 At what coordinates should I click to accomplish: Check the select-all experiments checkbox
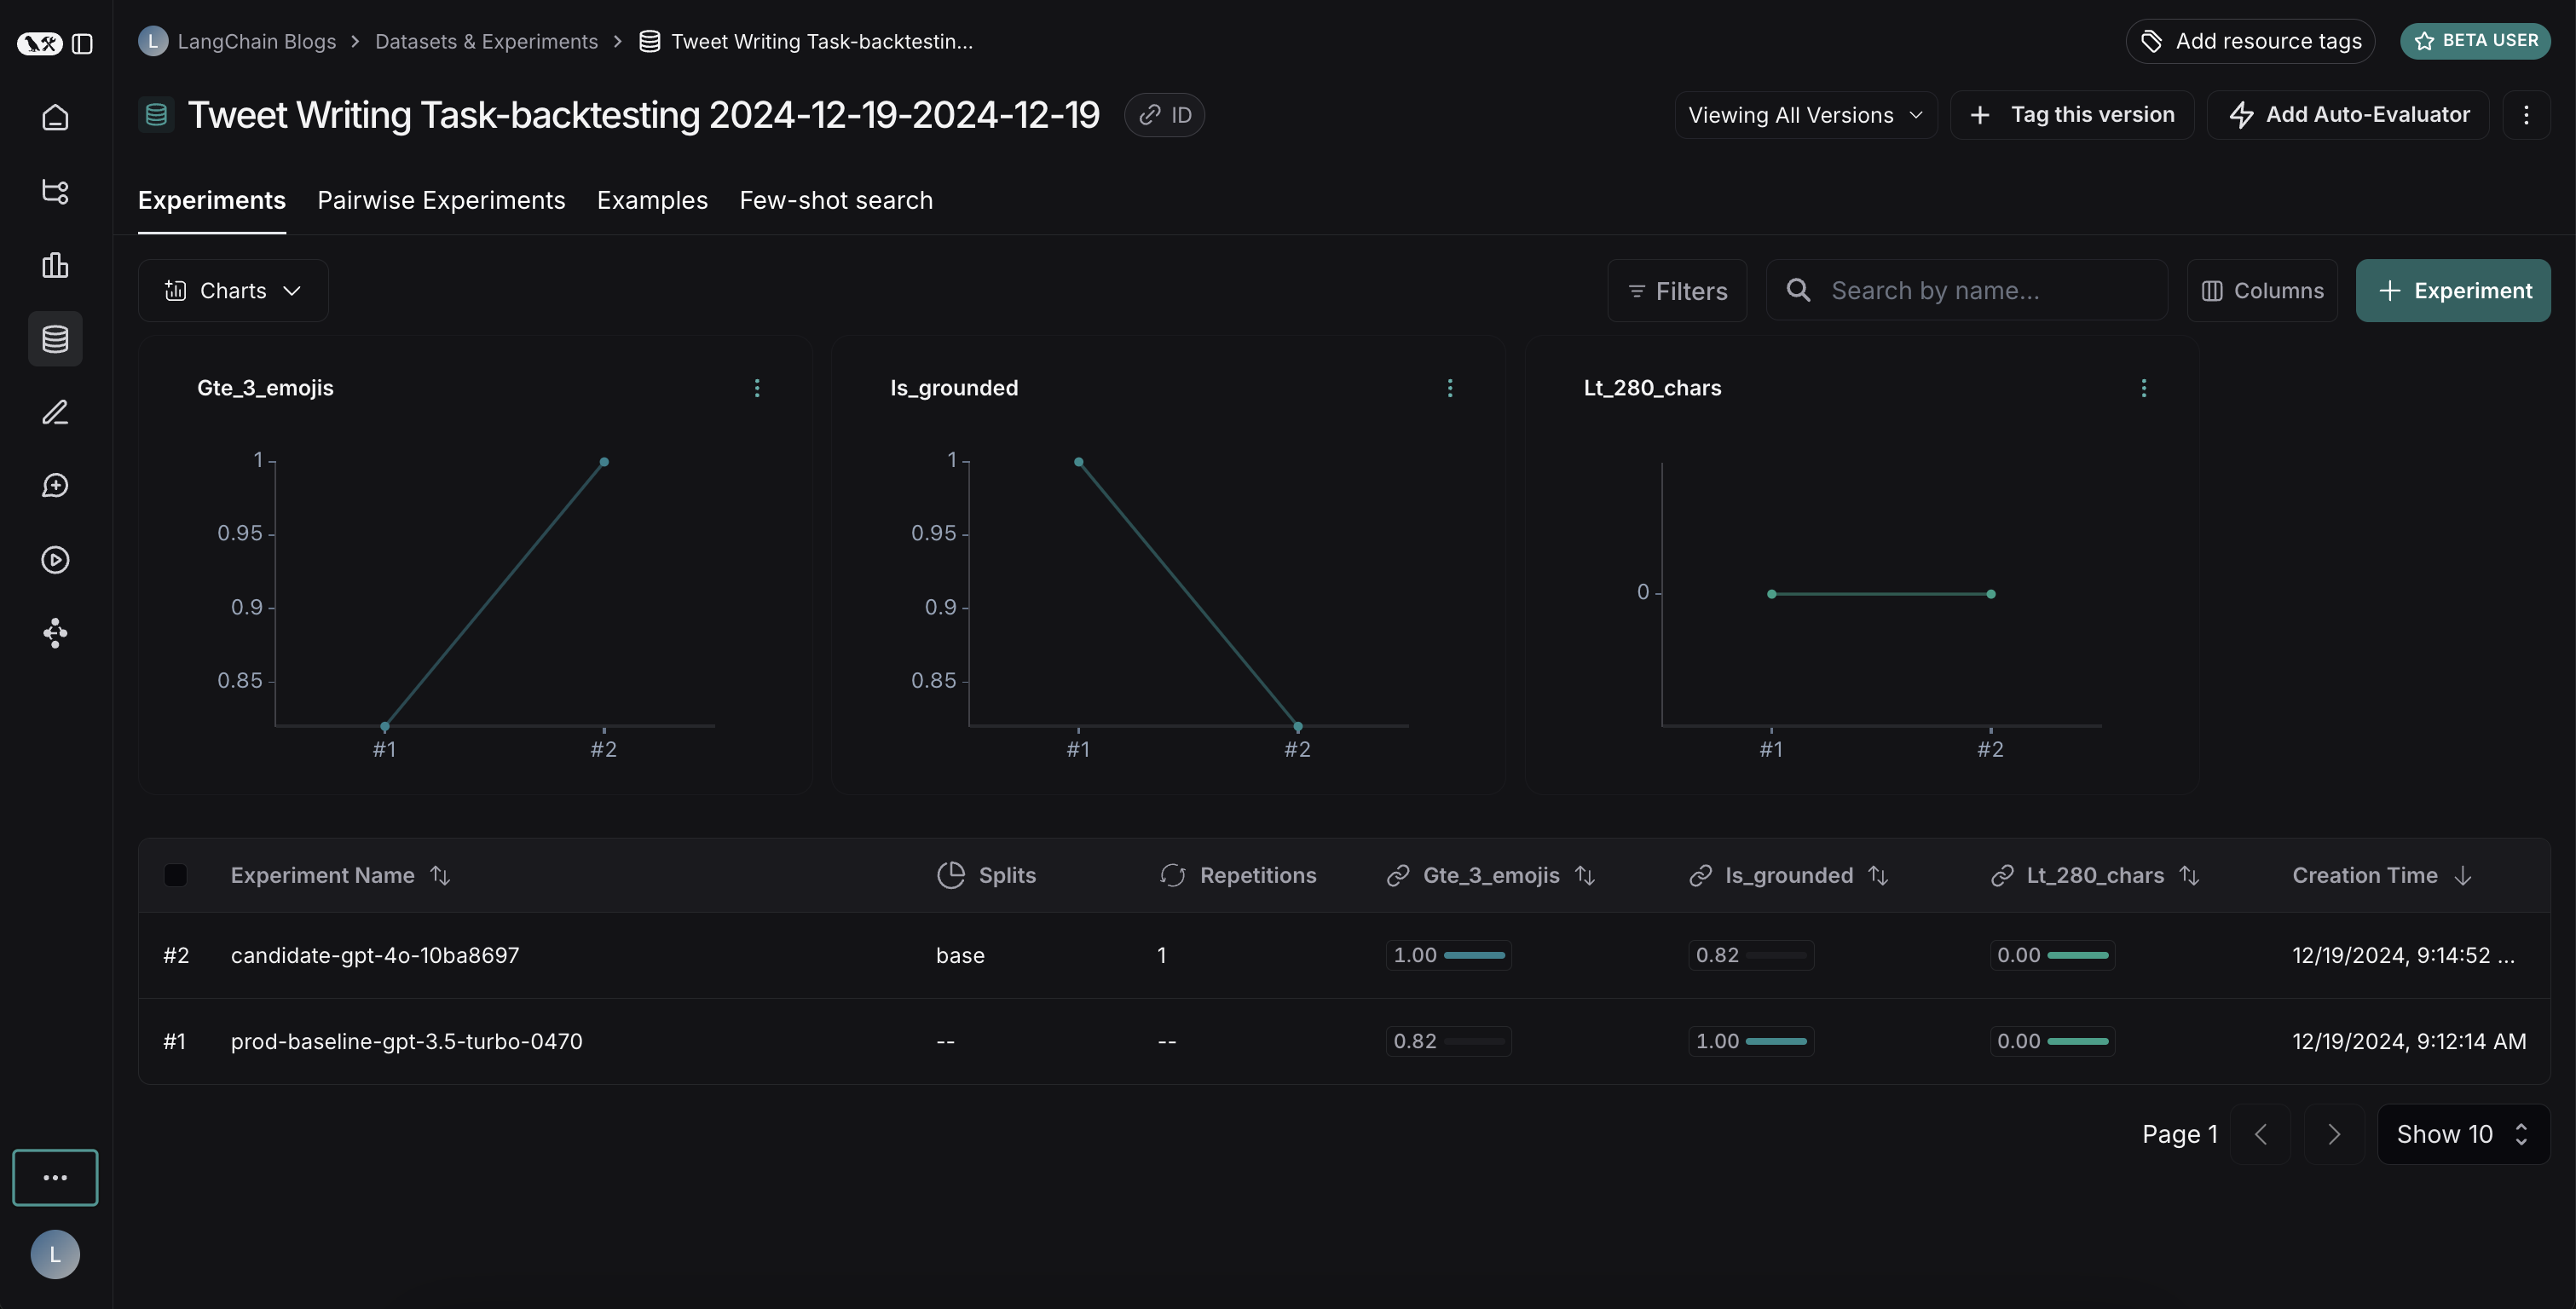[175, 875]
